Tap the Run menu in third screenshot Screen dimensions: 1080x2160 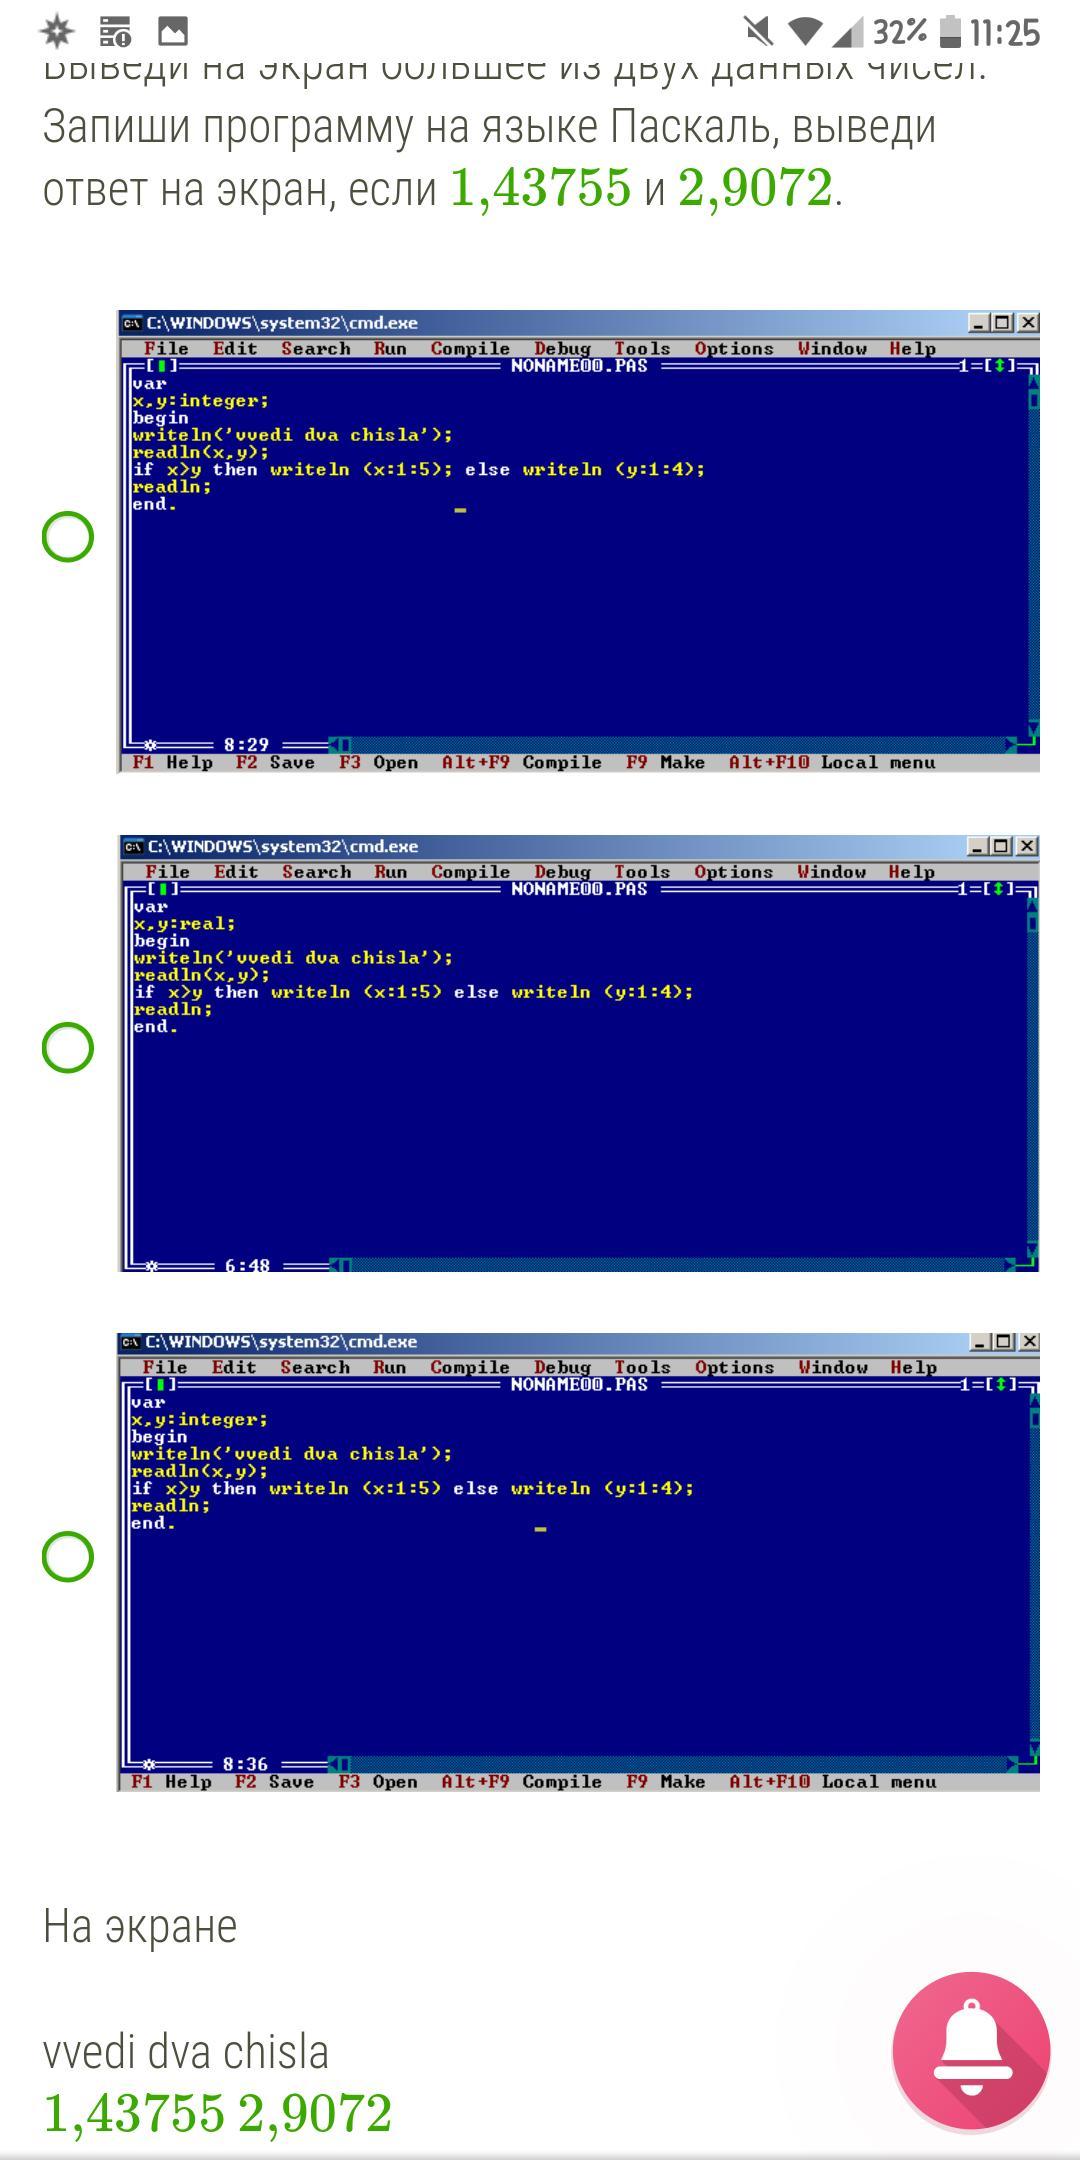coord(389,1367)
